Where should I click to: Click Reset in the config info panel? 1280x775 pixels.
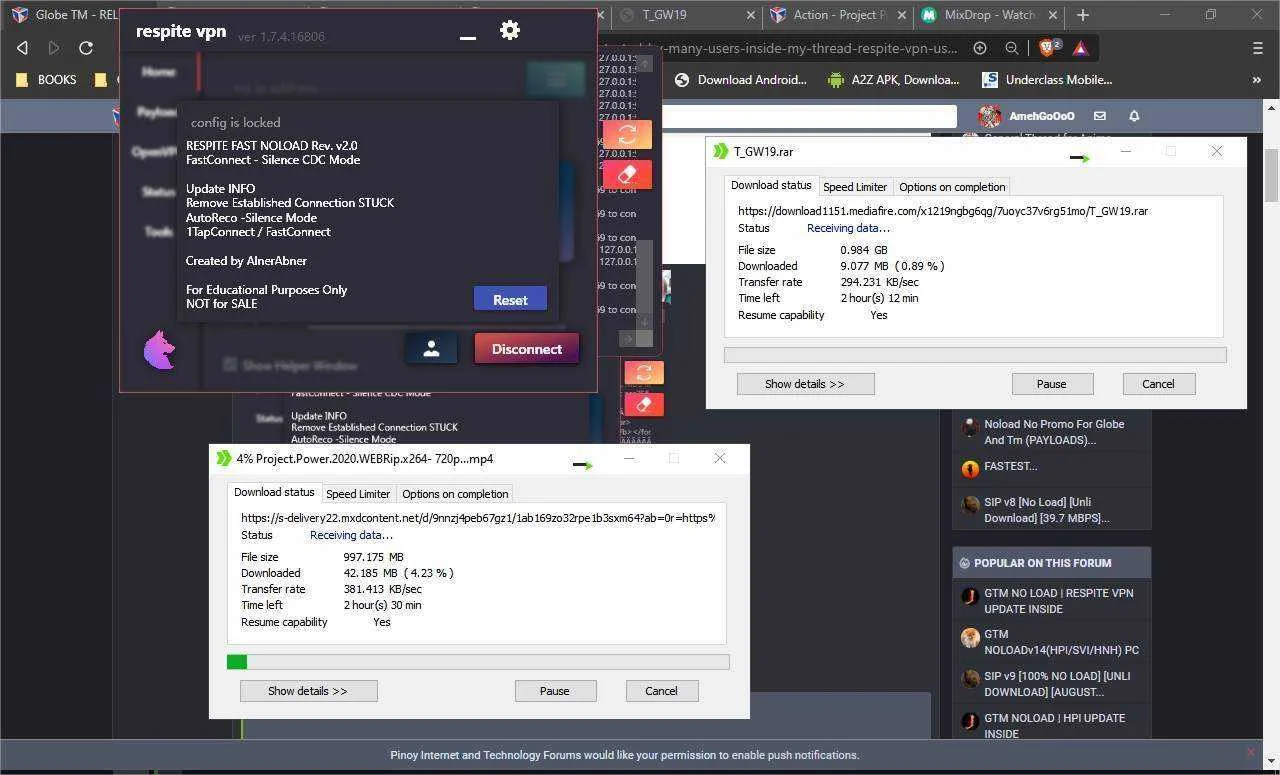tap(510, 299)
